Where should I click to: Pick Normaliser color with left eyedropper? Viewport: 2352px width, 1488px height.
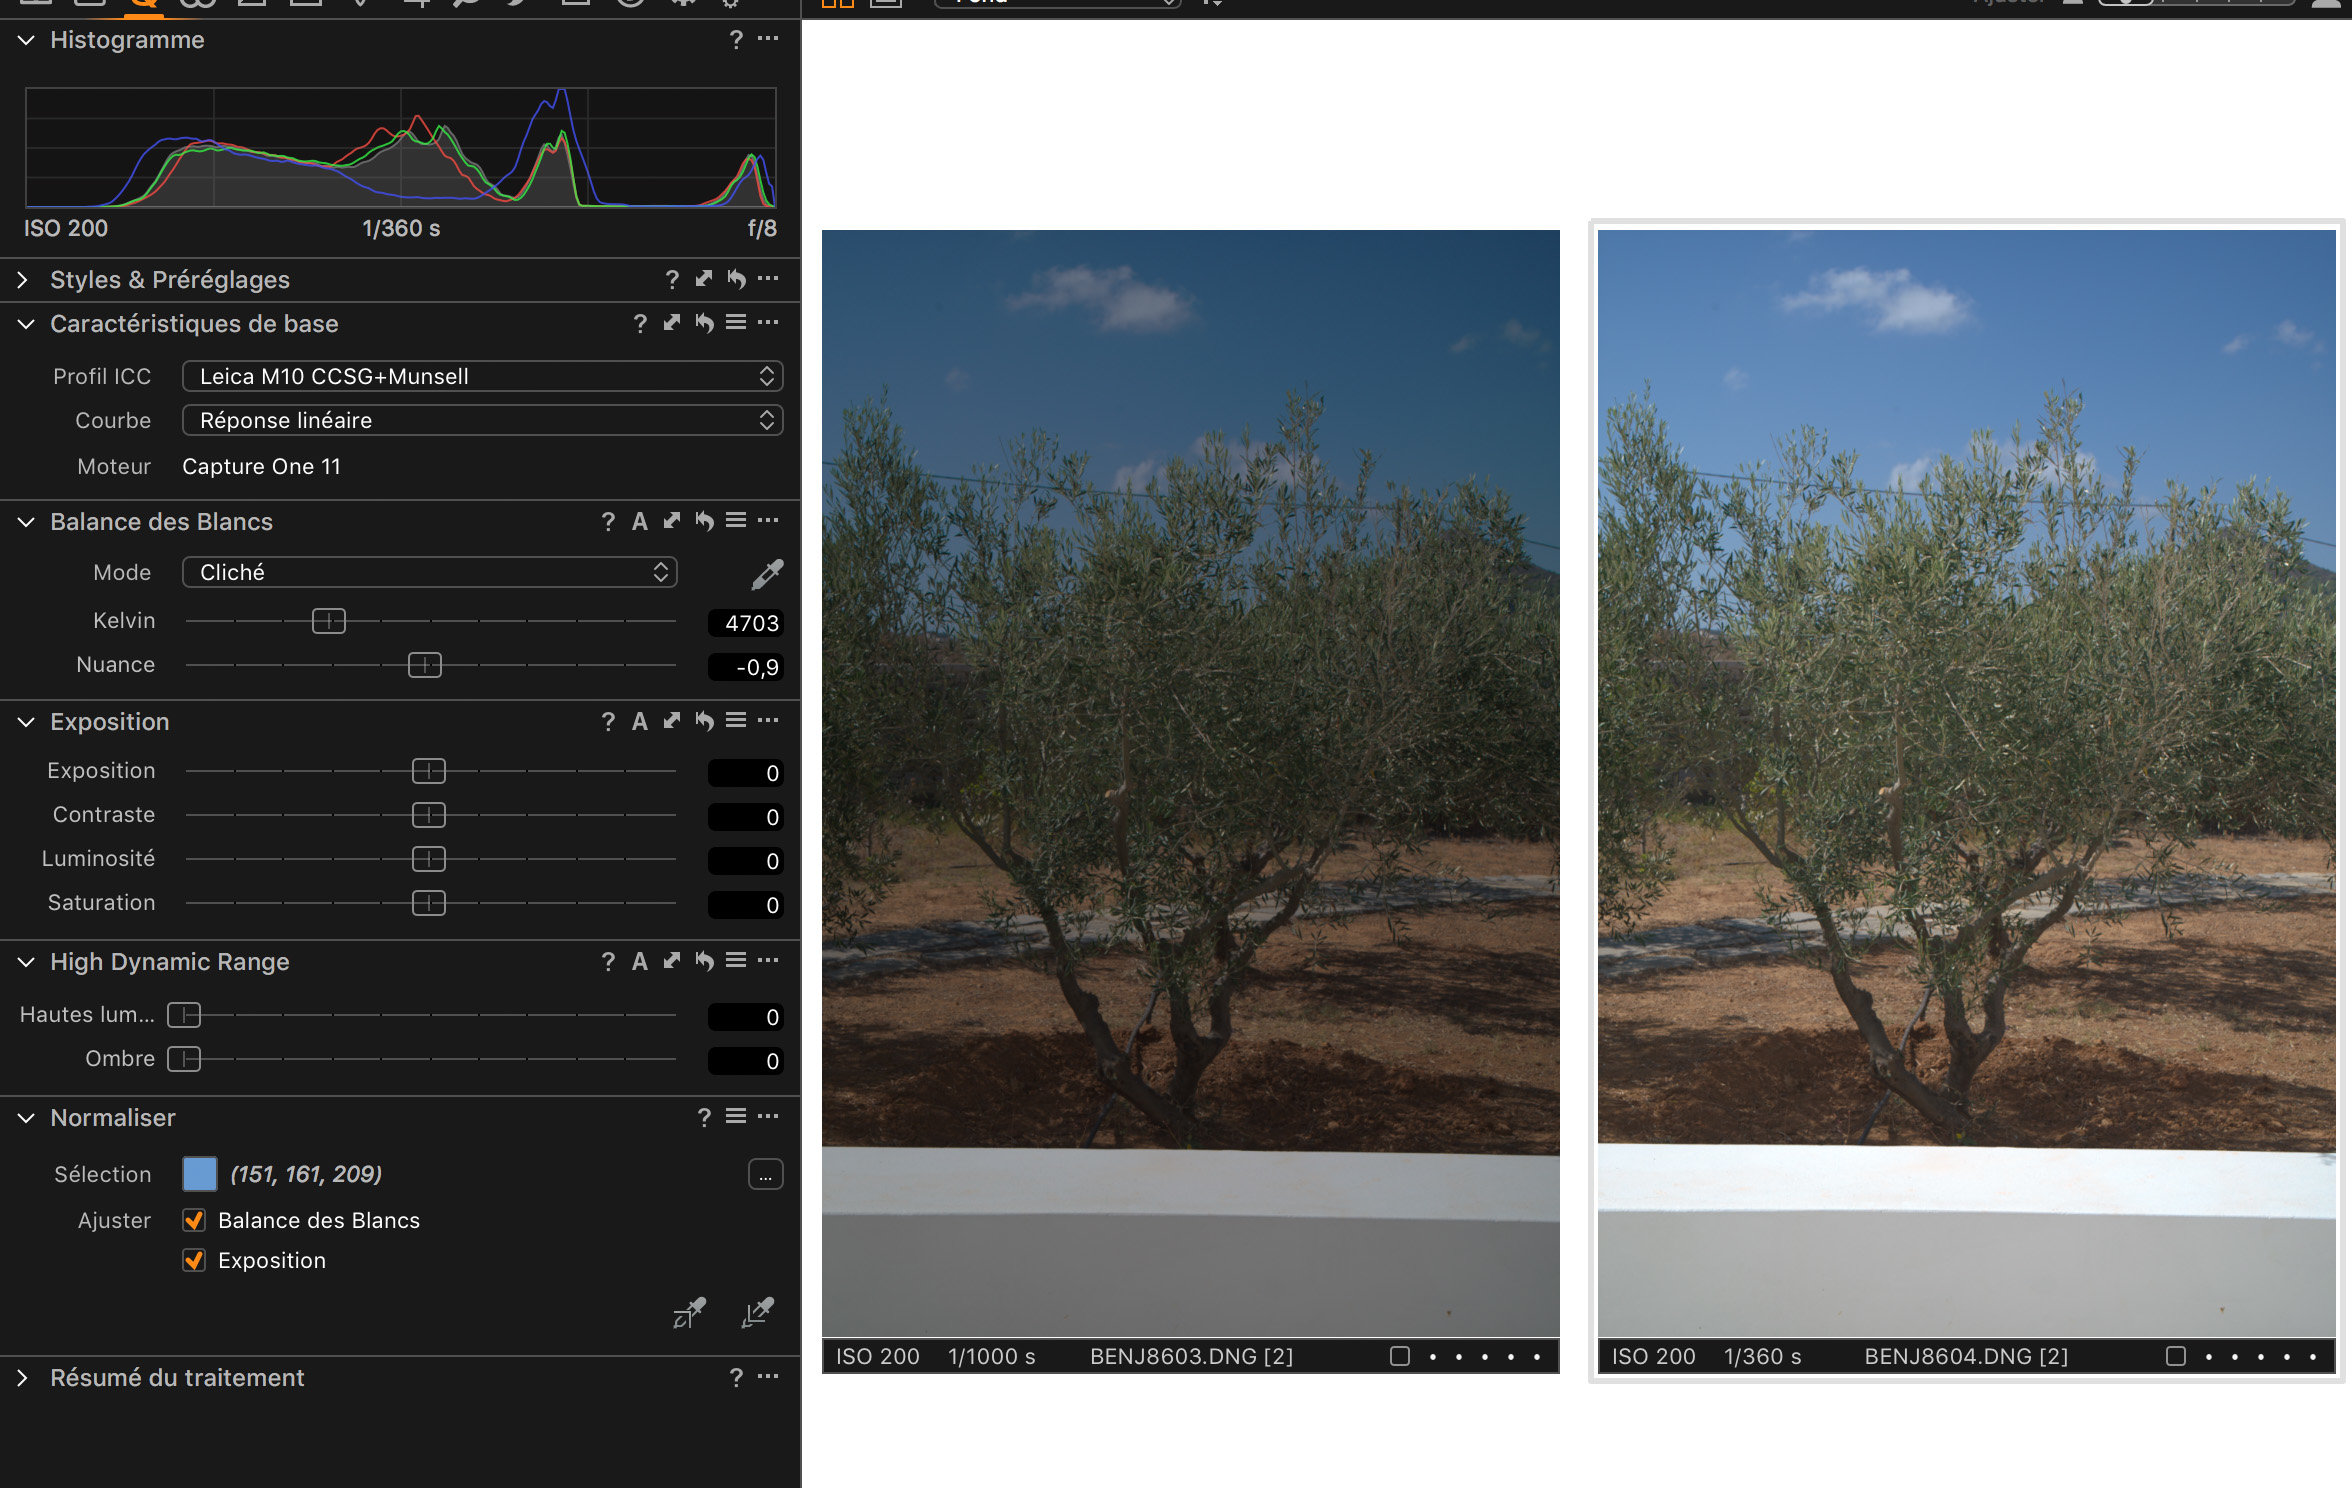[x=689, y=1312]
